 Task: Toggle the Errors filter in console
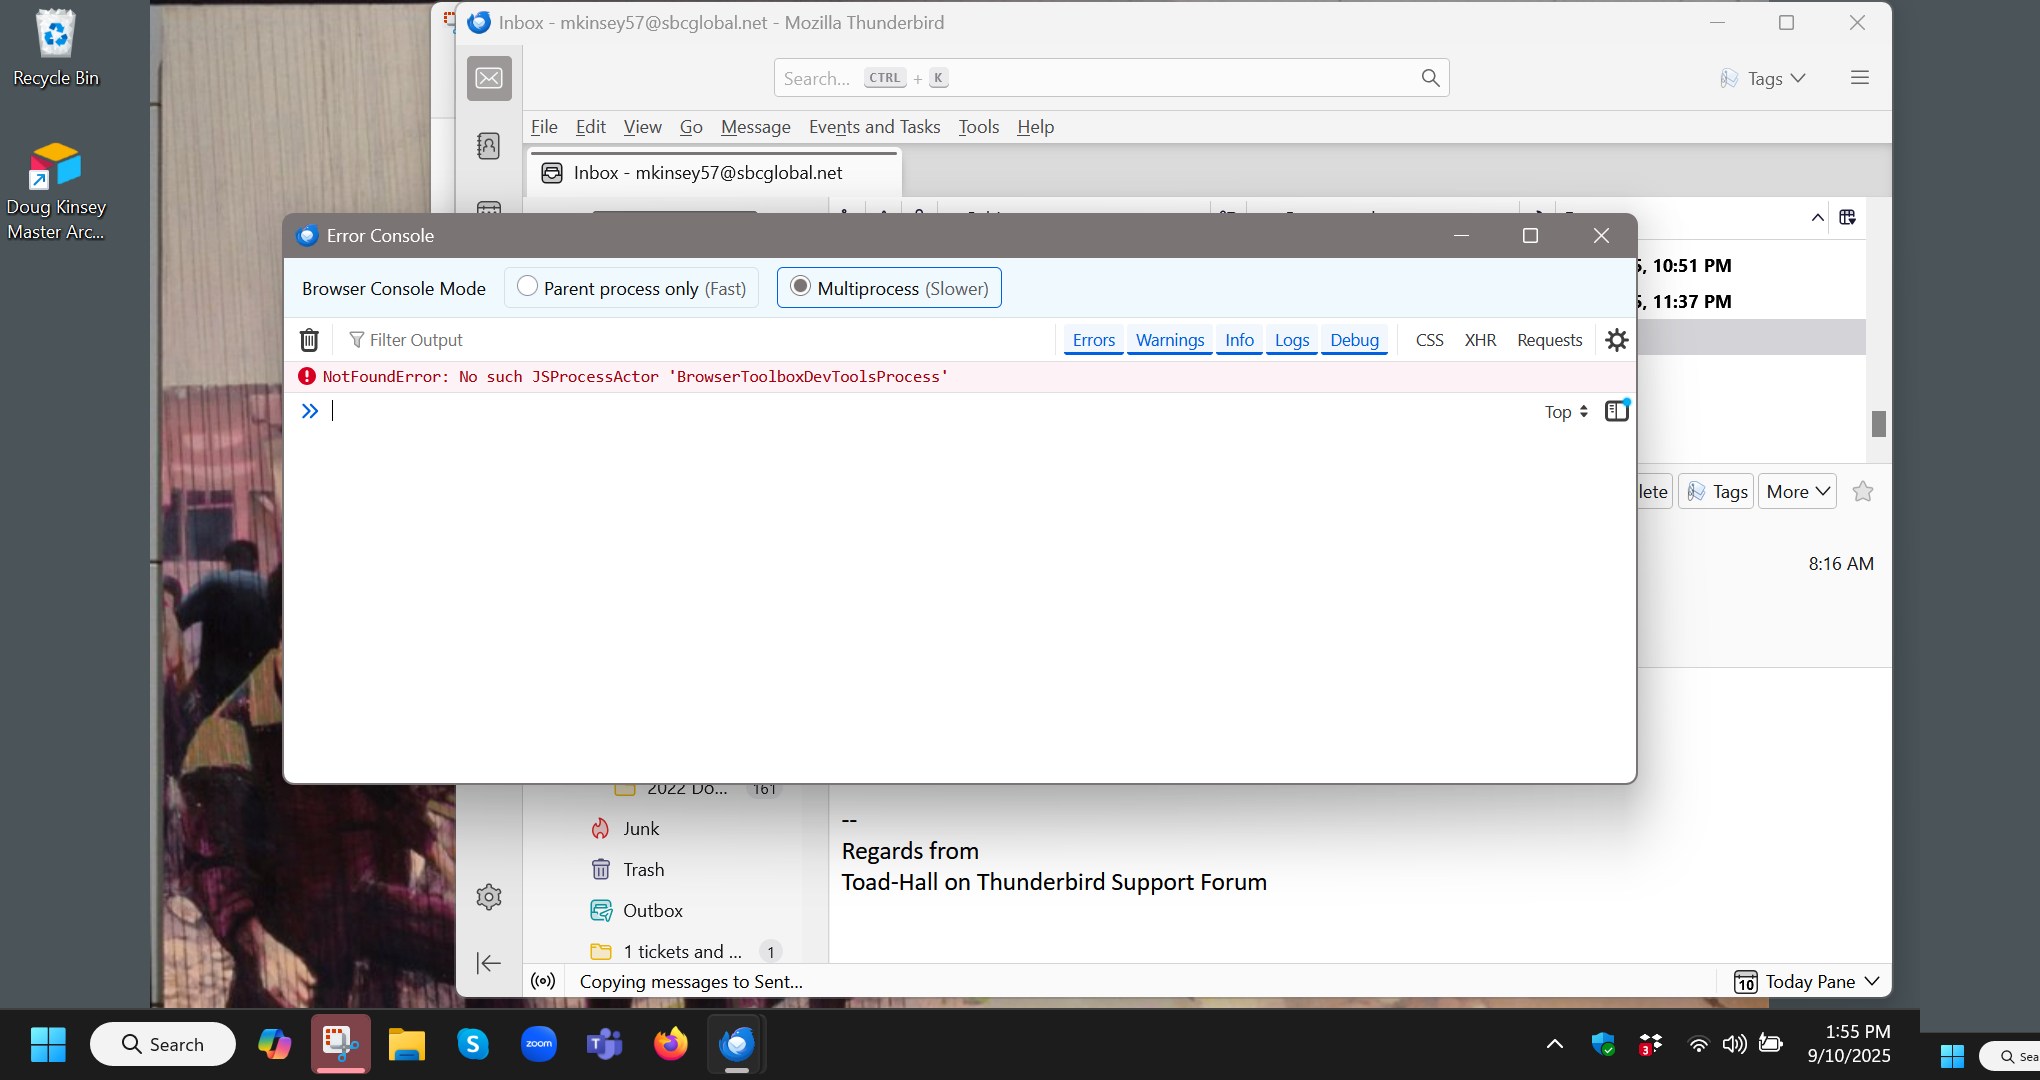pos(1093,340)
